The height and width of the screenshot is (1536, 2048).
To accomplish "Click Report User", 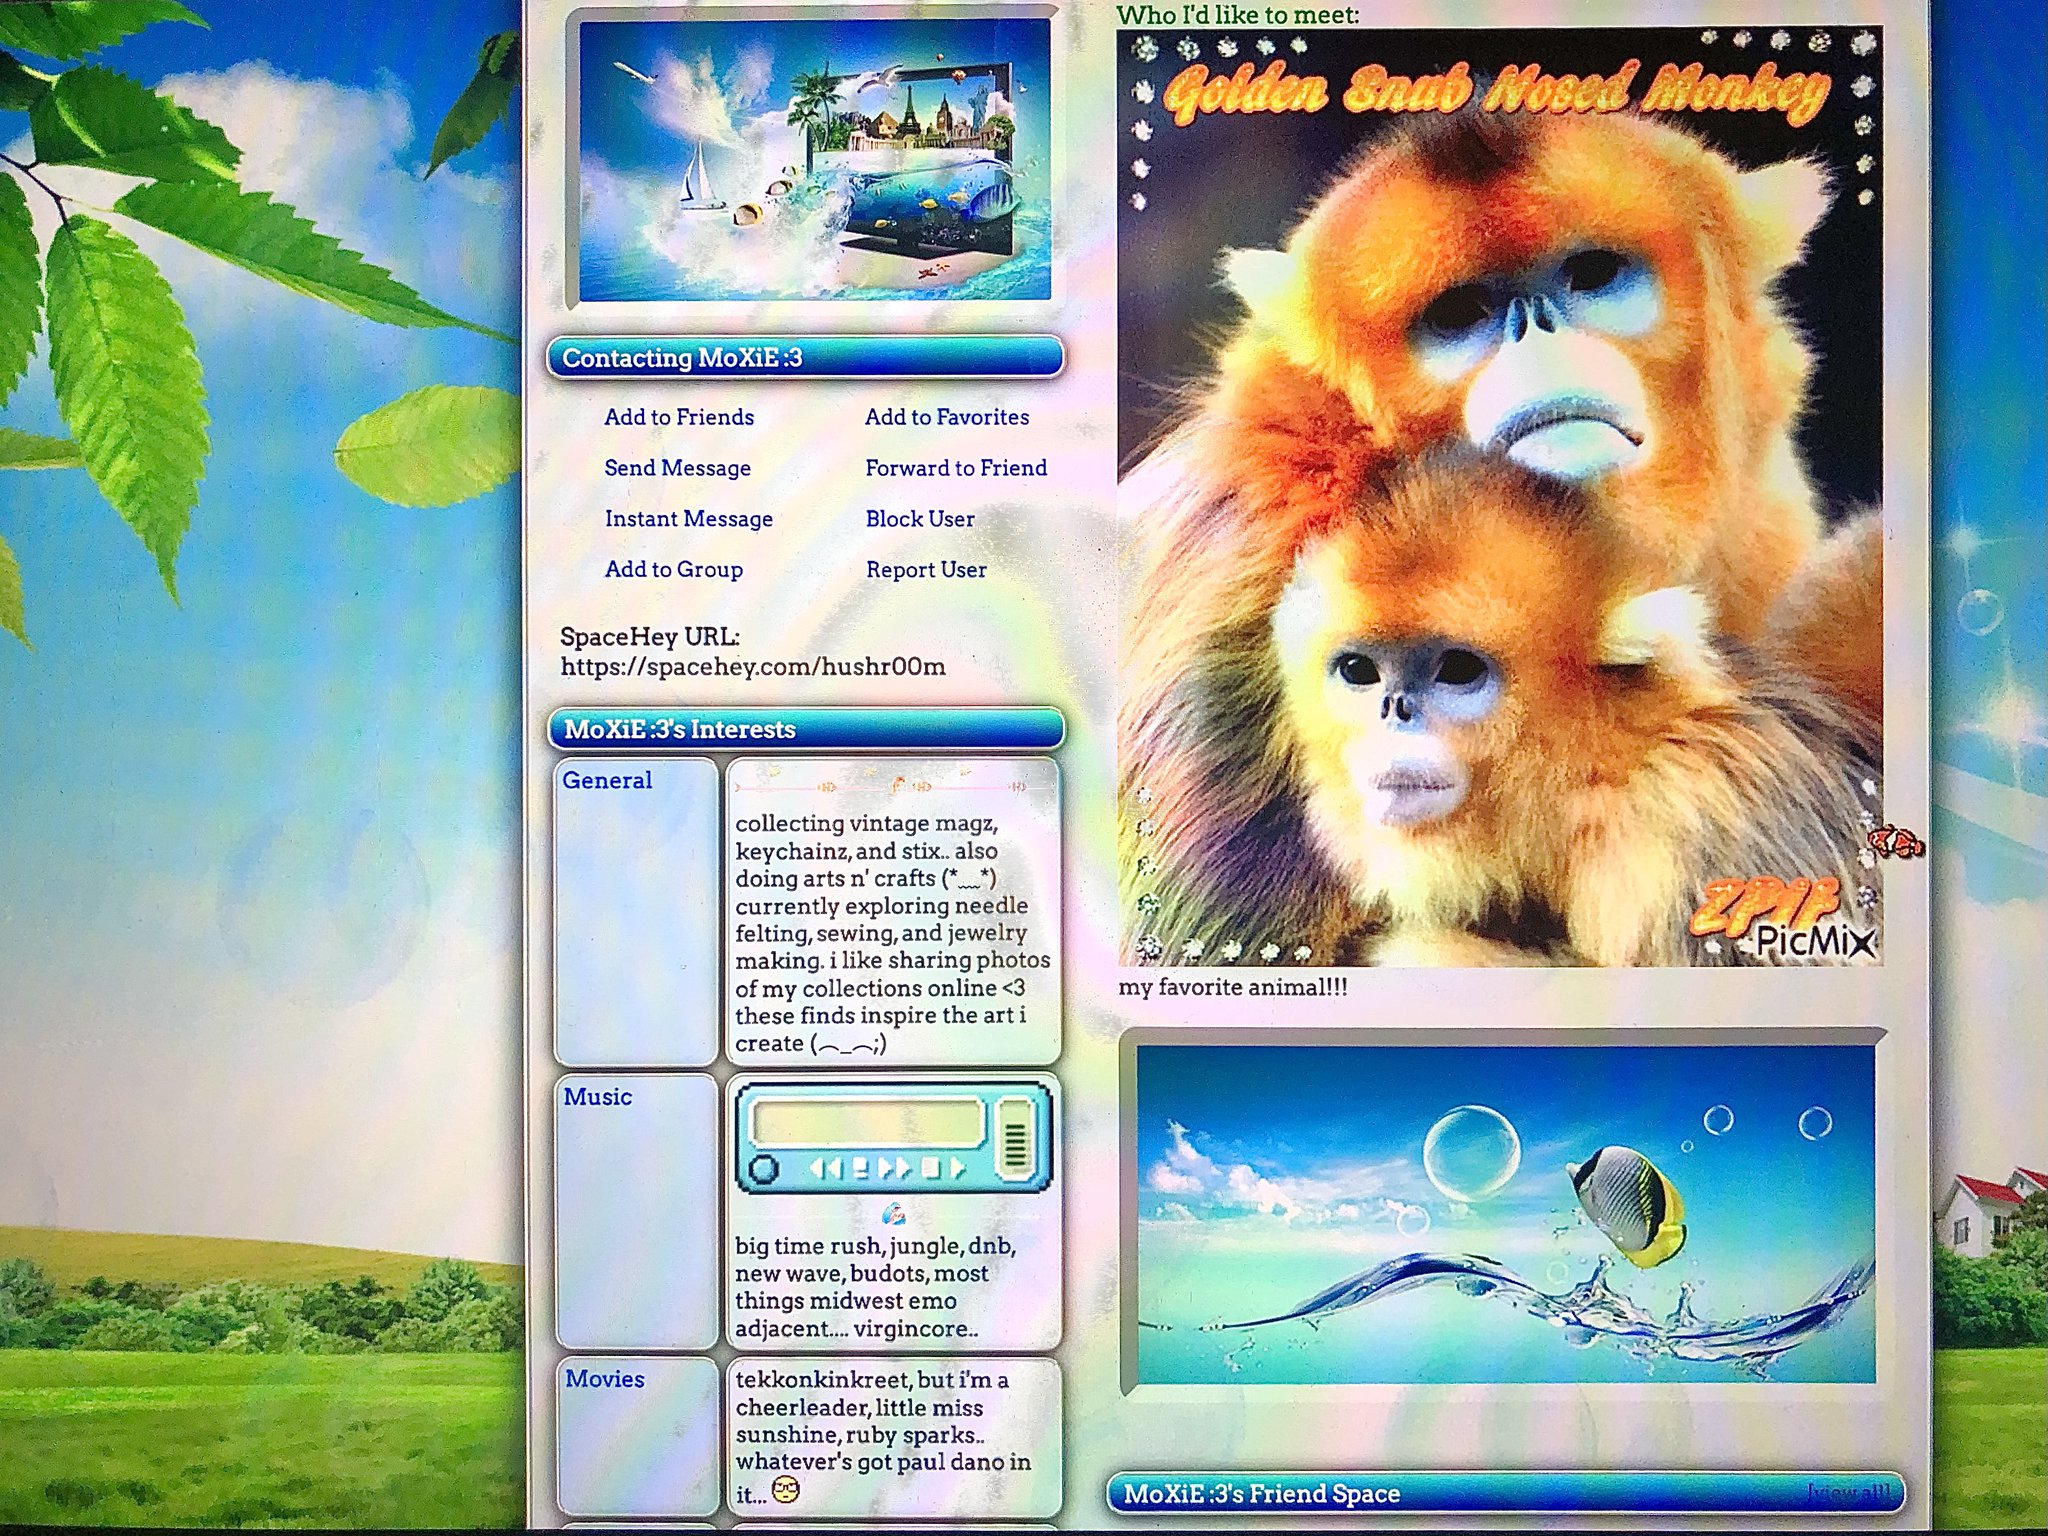I will point(924,569).
